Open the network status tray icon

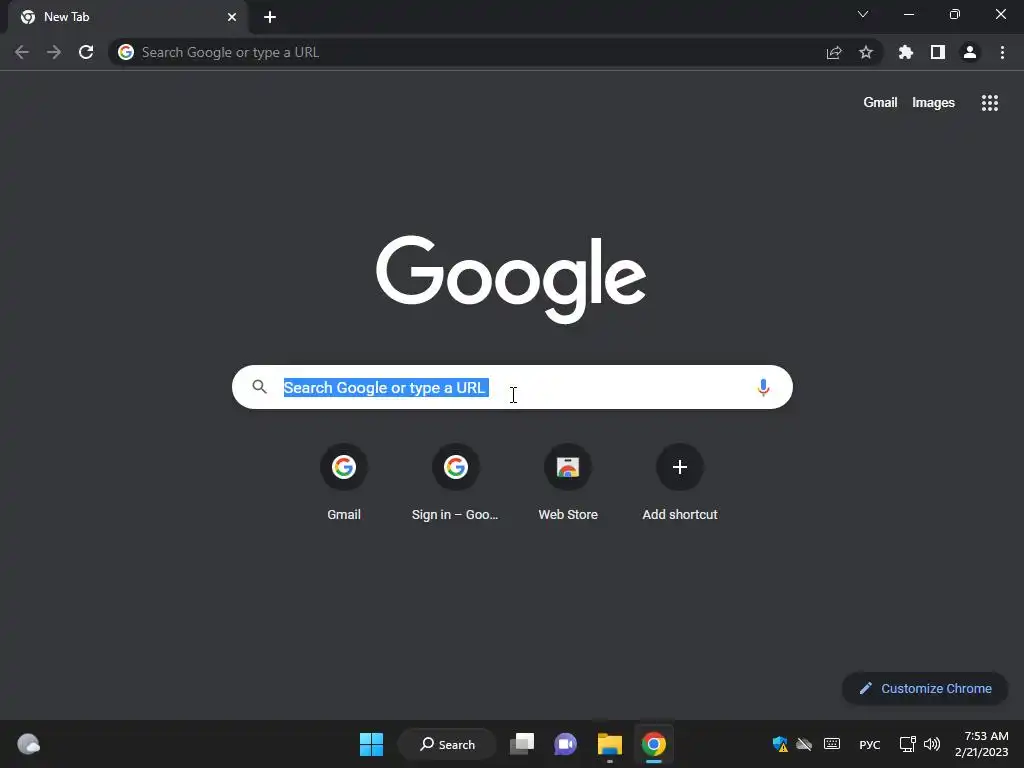(x=908, y=744)
